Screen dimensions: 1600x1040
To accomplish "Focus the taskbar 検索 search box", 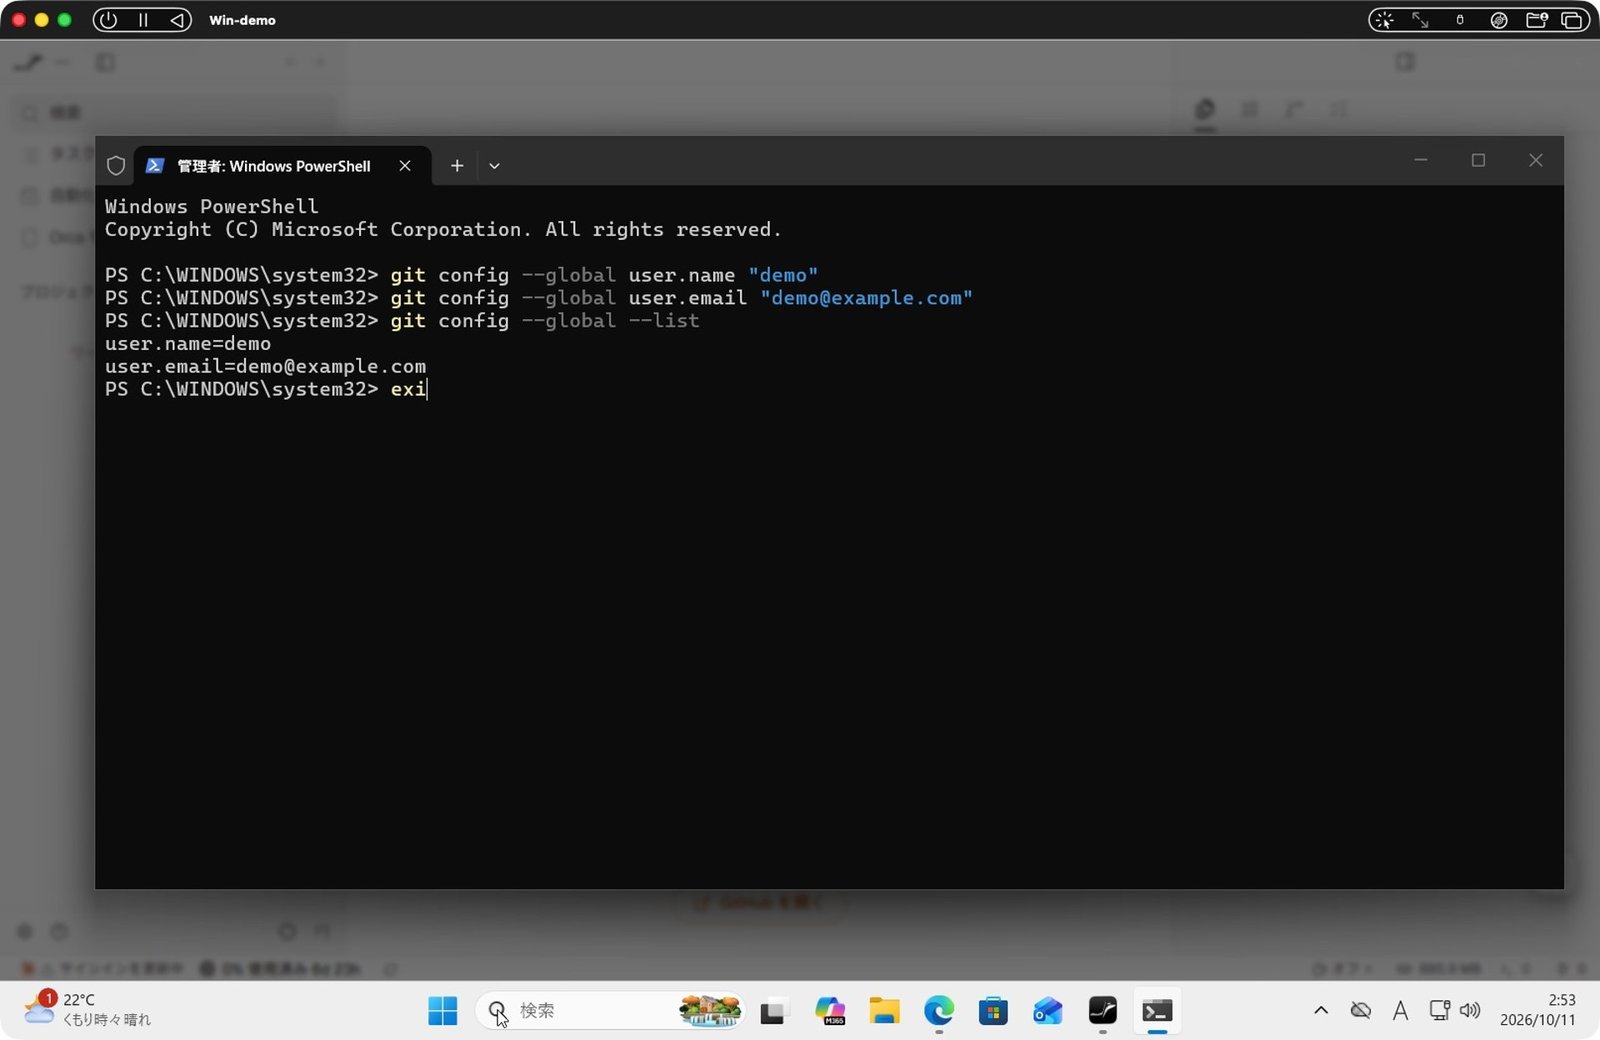I will 610,1011.
